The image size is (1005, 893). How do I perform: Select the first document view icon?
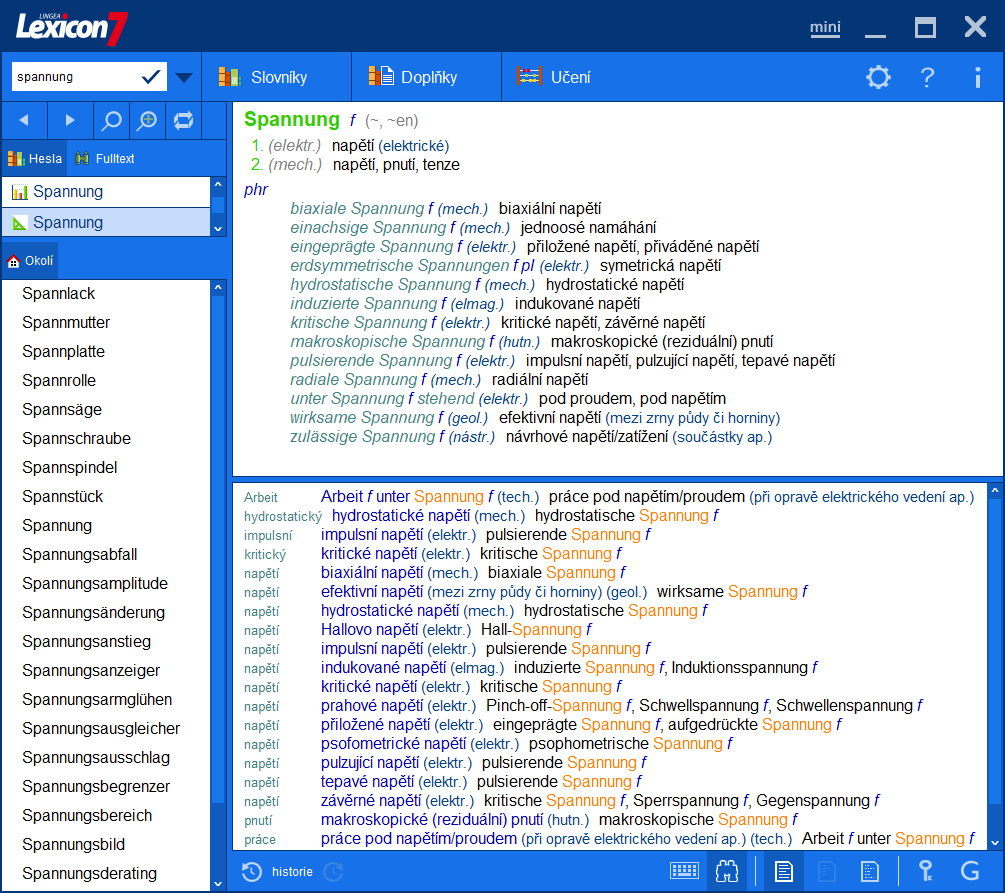point(783,871)
